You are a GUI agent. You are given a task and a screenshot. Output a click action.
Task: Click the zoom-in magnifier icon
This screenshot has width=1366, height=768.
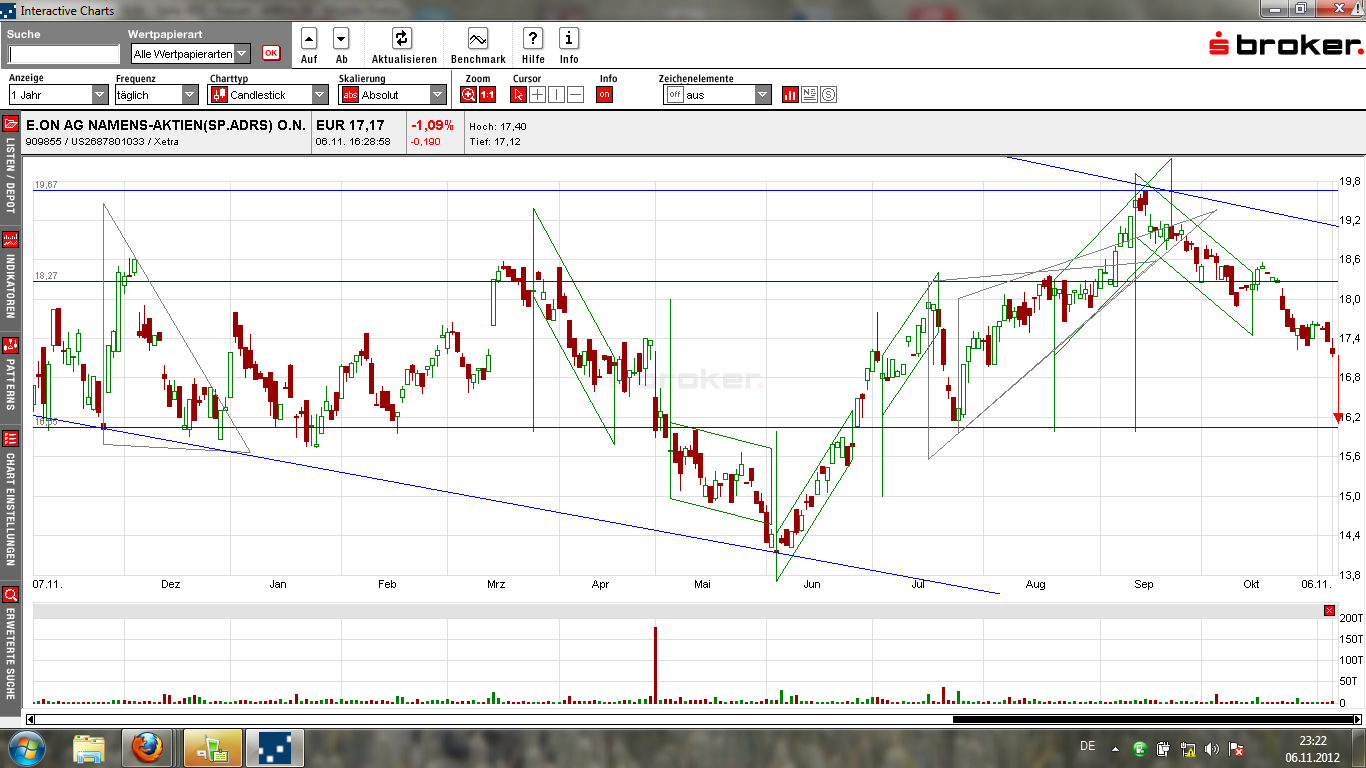pyautogui.click(x=468, y=95)
